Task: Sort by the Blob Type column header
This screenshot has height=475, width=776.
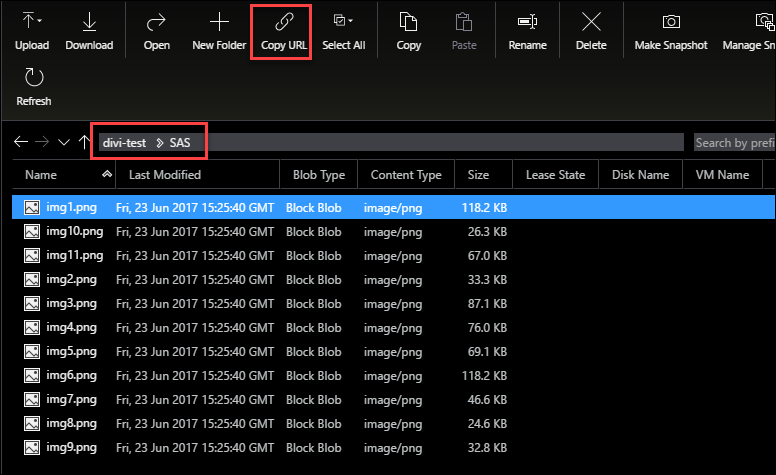Action: (319, 175)
